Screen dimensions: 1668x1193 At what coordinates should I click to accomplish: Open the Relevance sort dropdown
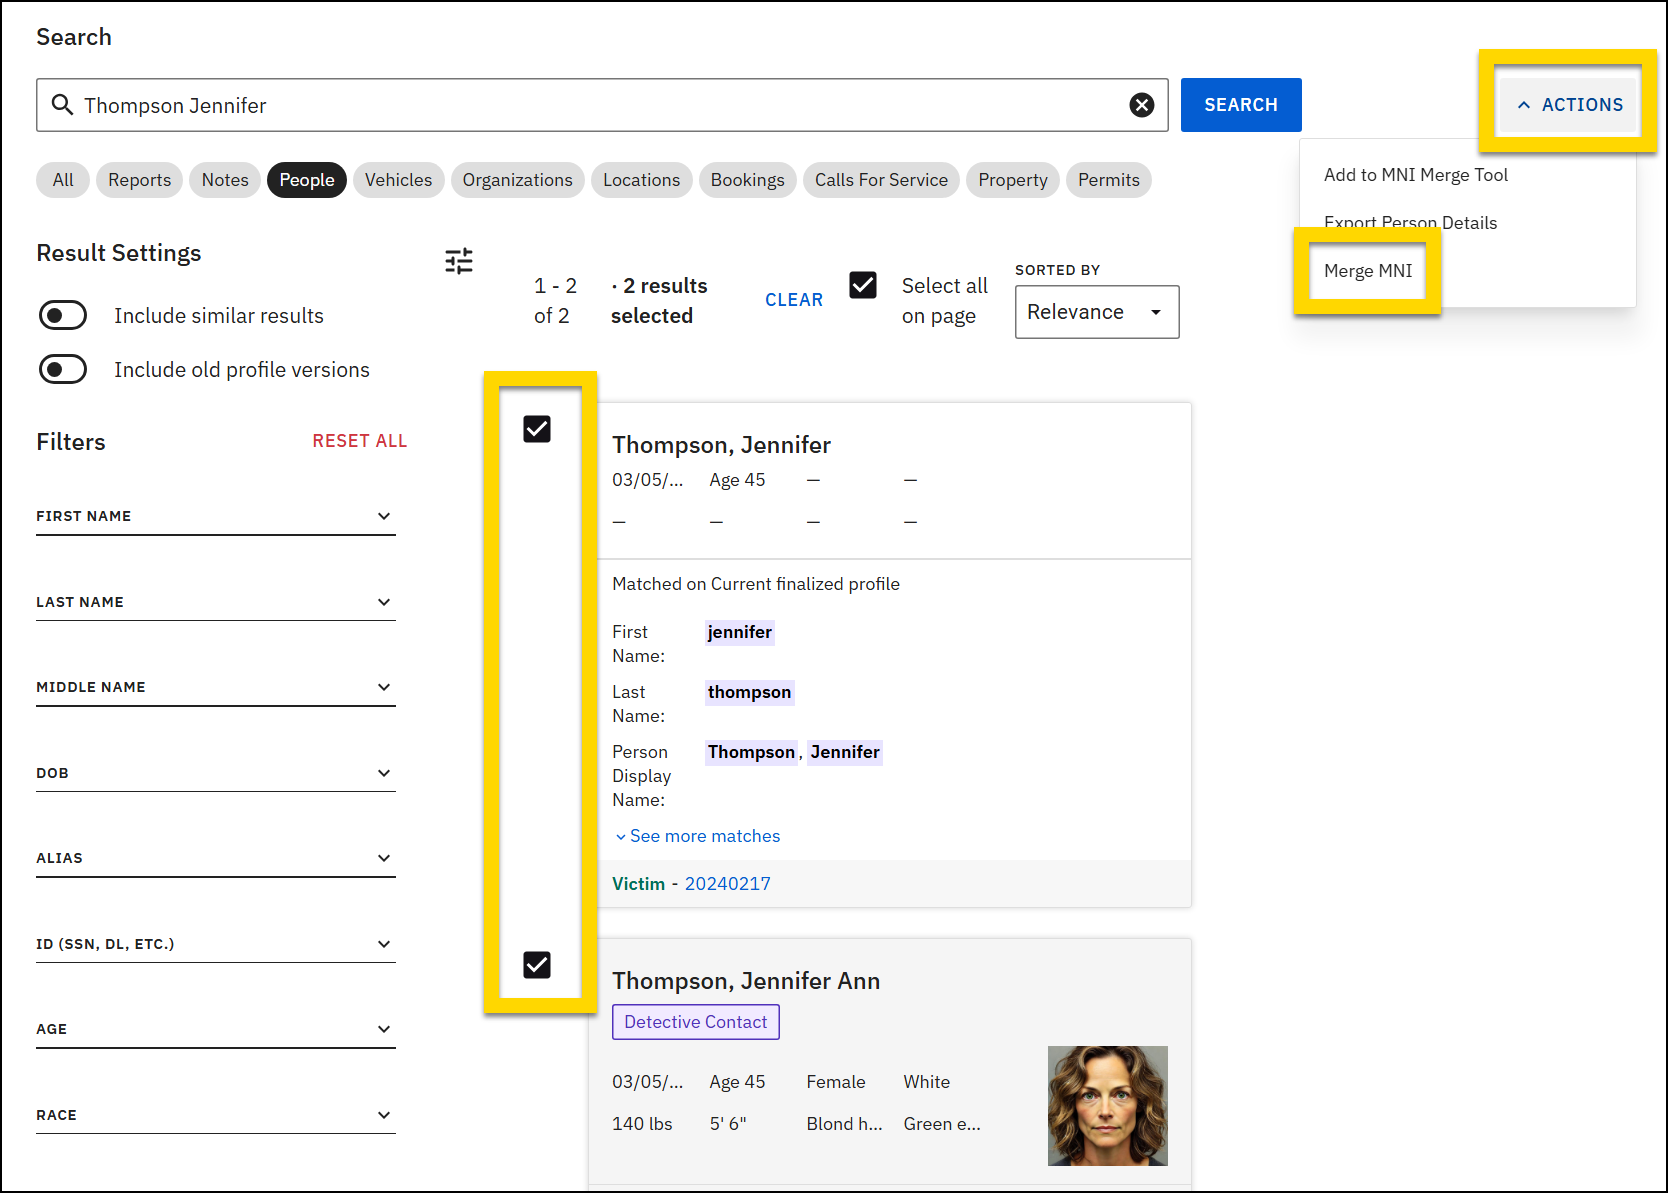coord(1096,311)
